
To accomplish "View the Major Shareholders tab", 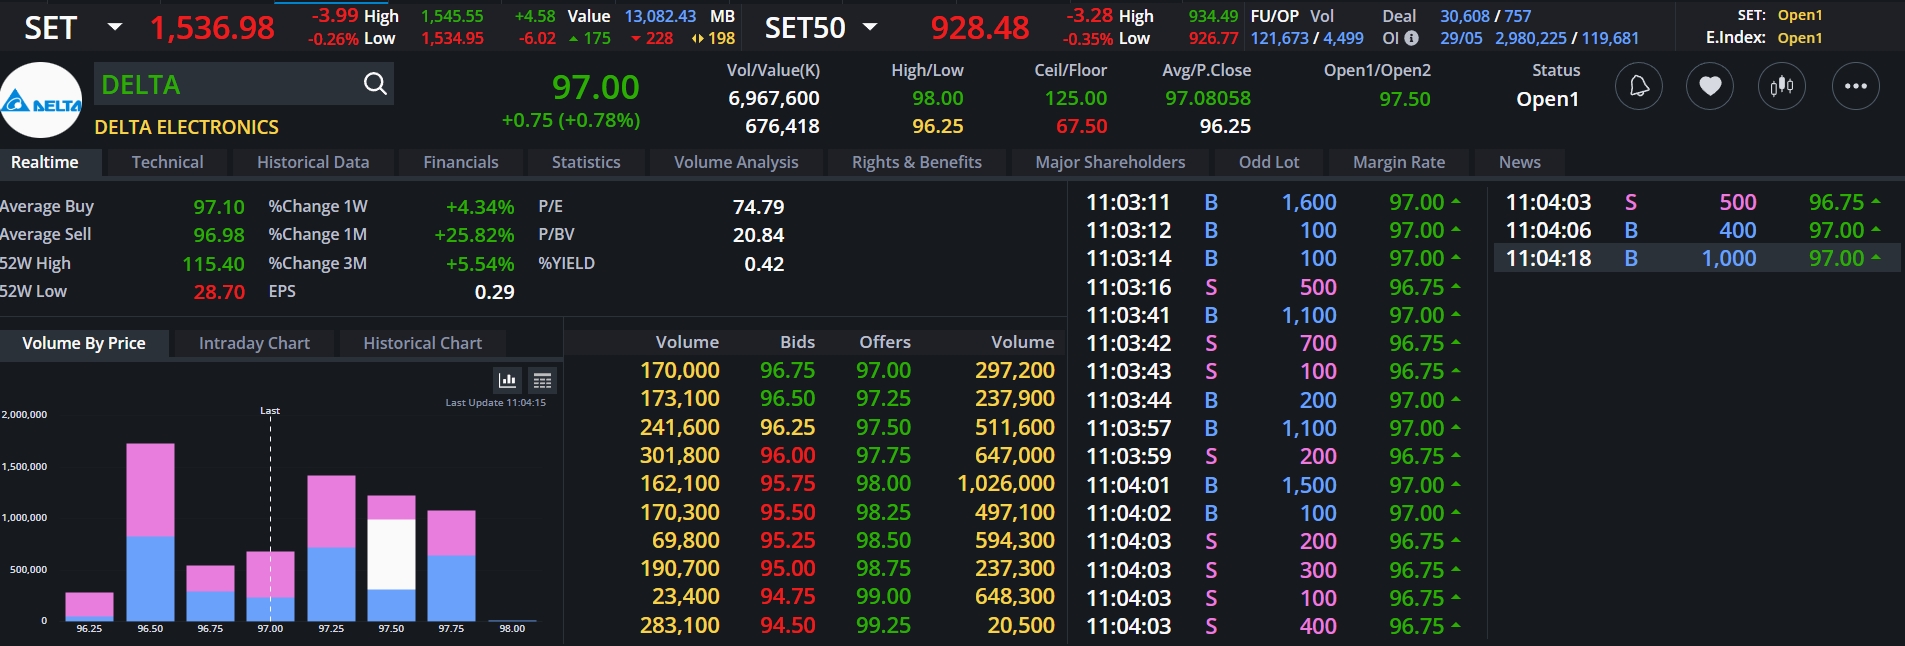I will coord(1110,162).
